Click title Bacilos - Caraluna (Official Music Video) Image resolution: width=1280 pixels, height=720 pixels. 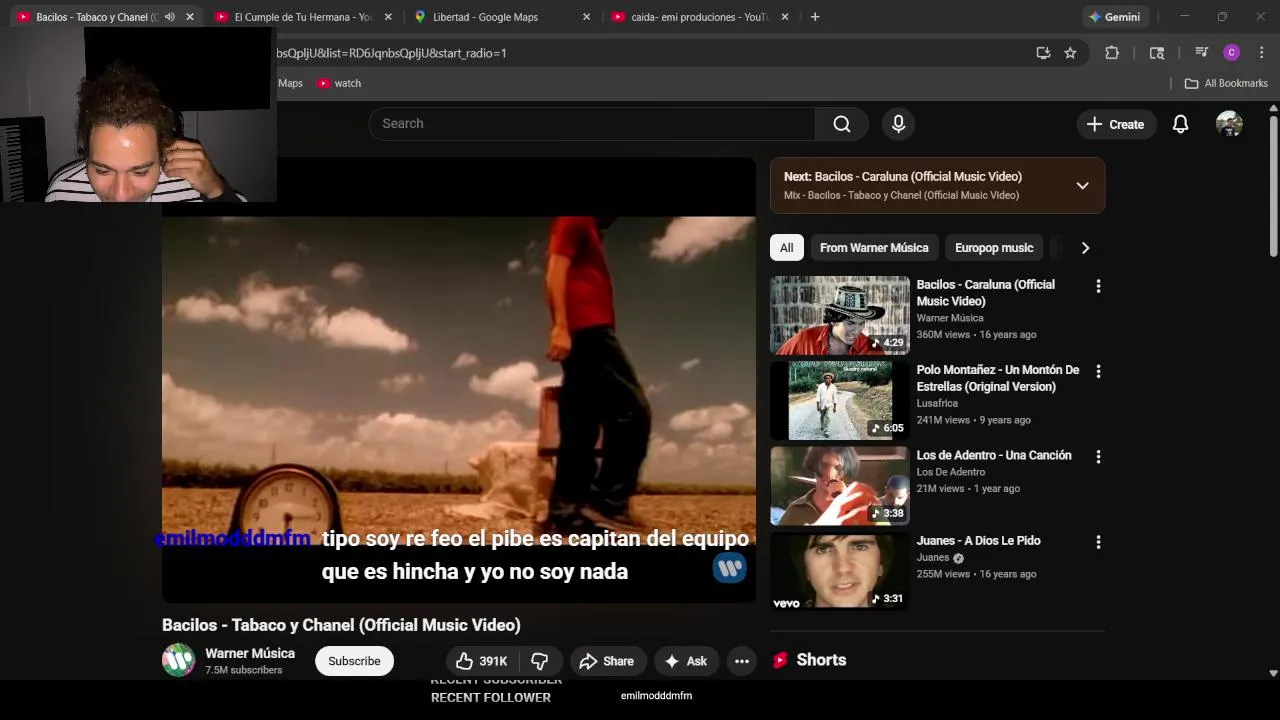[986, 293]
